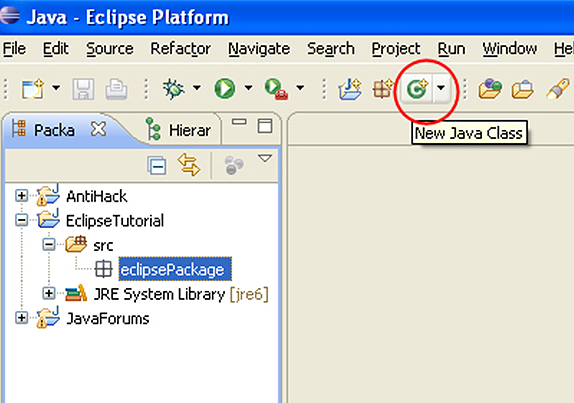Minimize the Package Explorer view
Screen dimensions: 574x403
tap(239, 122)
